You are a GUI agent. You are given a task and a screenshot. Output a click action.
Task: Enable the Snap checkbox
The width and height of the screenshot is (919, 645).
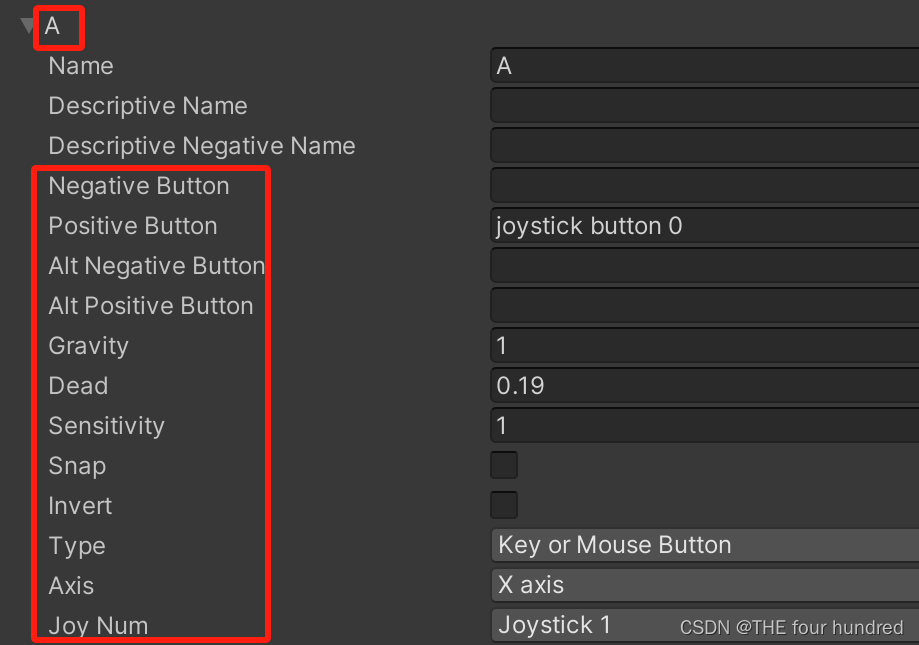(x=503, y=465)
